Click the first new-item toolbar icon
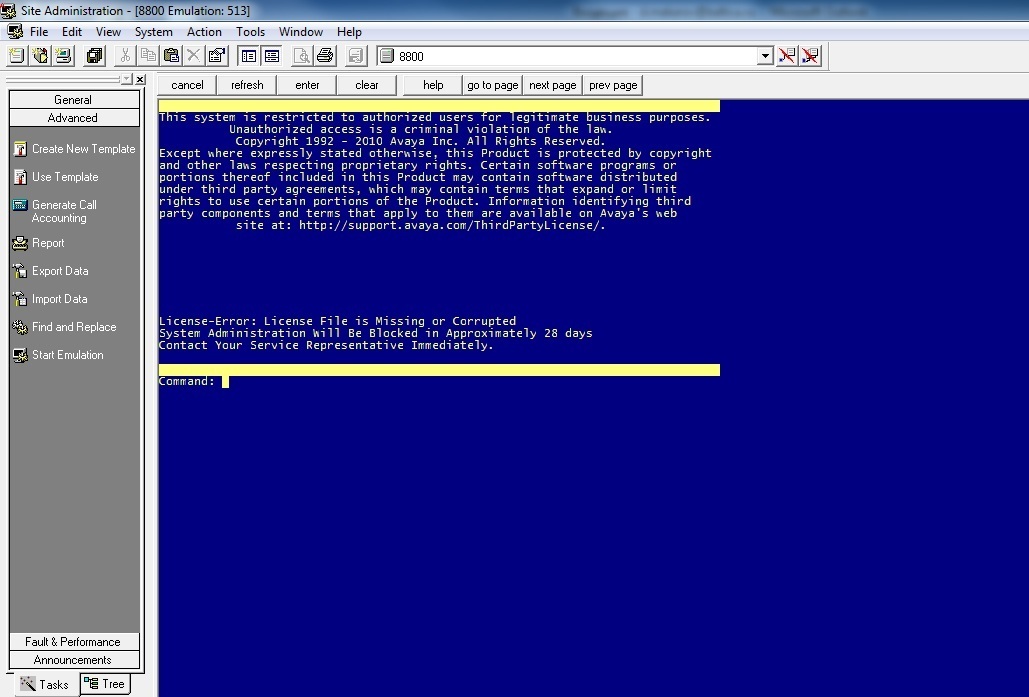 (16, 56)
